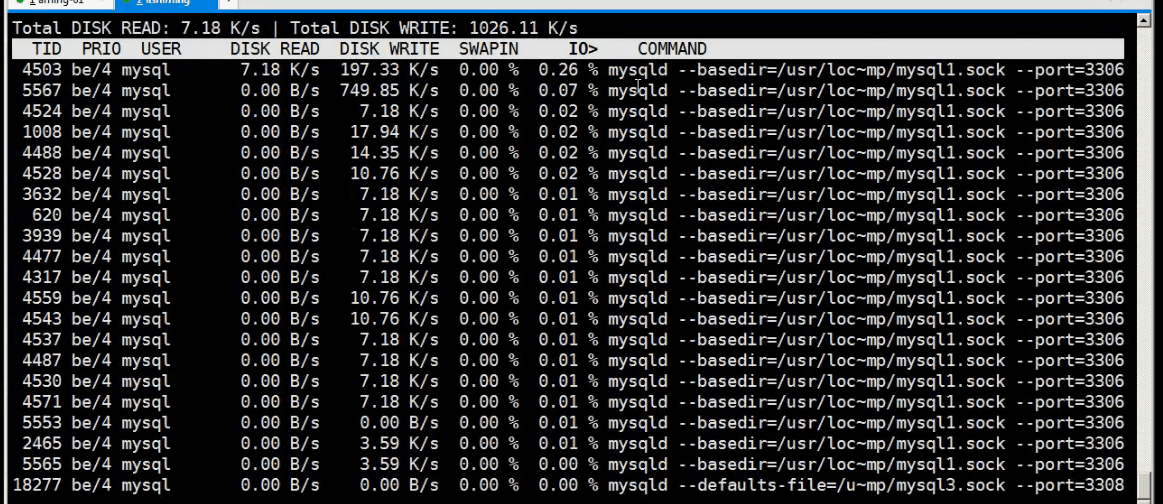Select thread ID 4528
The image size is (1163, 504).
pos(42,173)
